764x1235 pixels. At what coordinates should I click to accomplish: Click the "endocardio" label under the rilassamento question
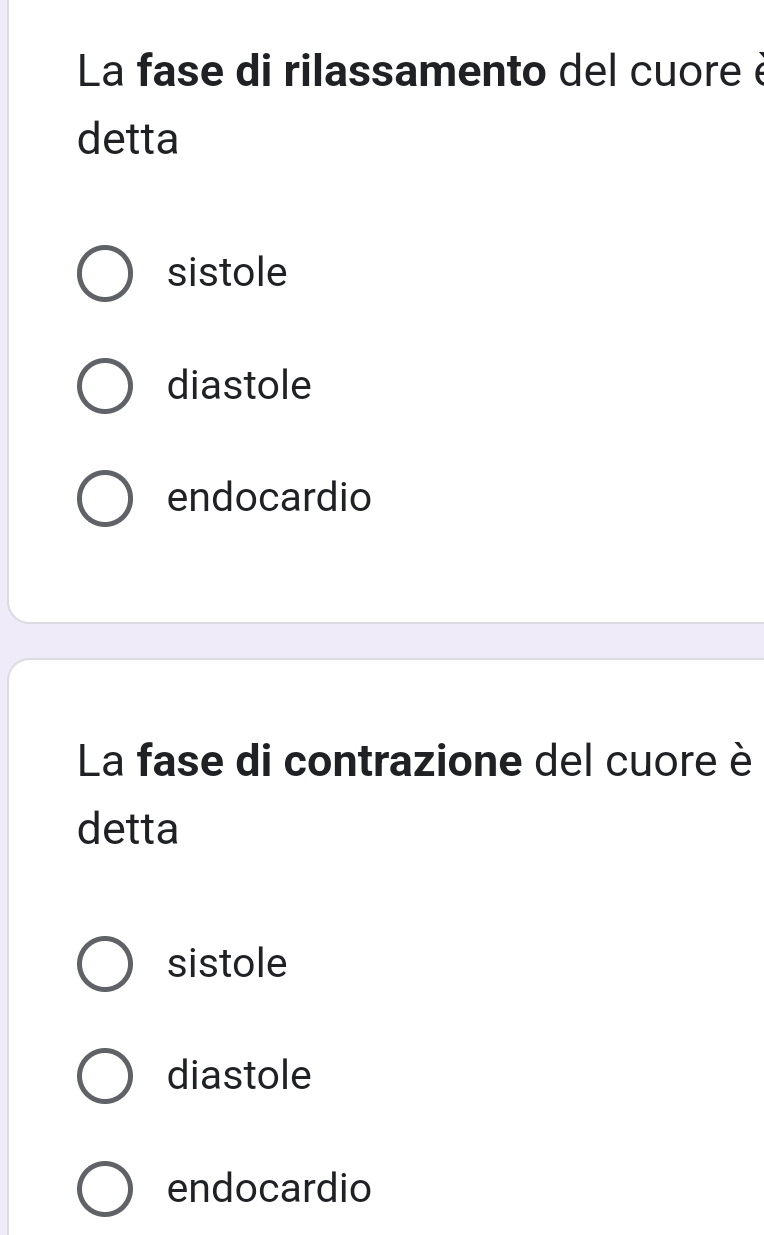[x=269, y=497]
